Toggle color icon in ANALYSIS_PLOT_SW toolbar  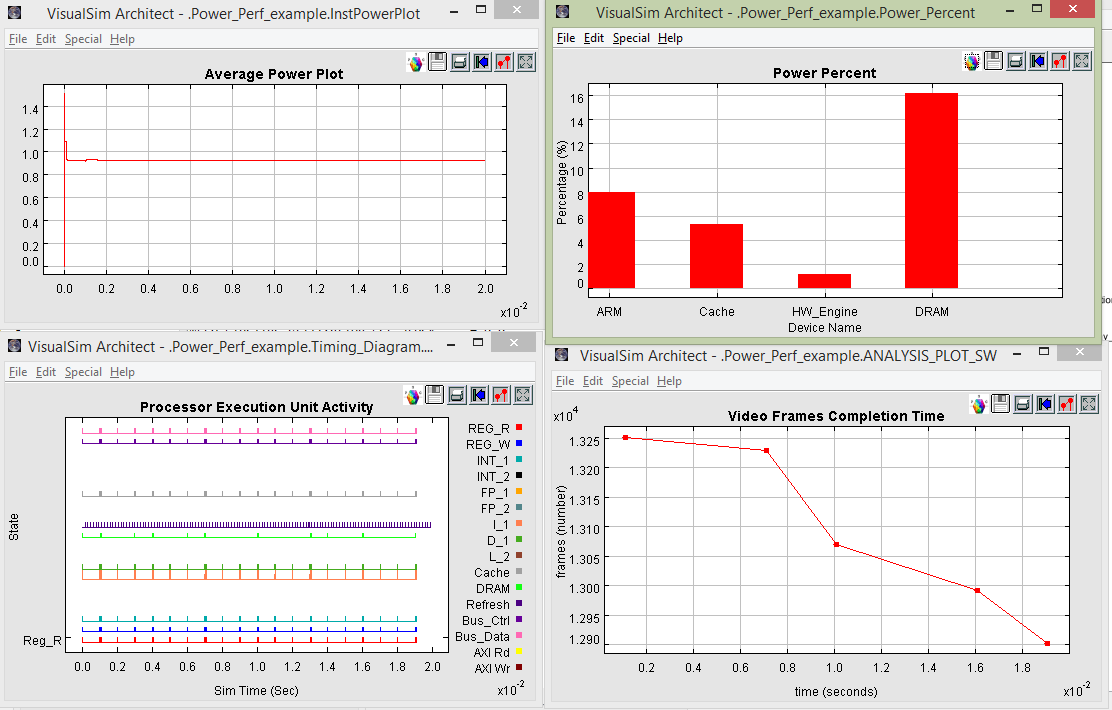pyautogui.click(x=978, y=404)
